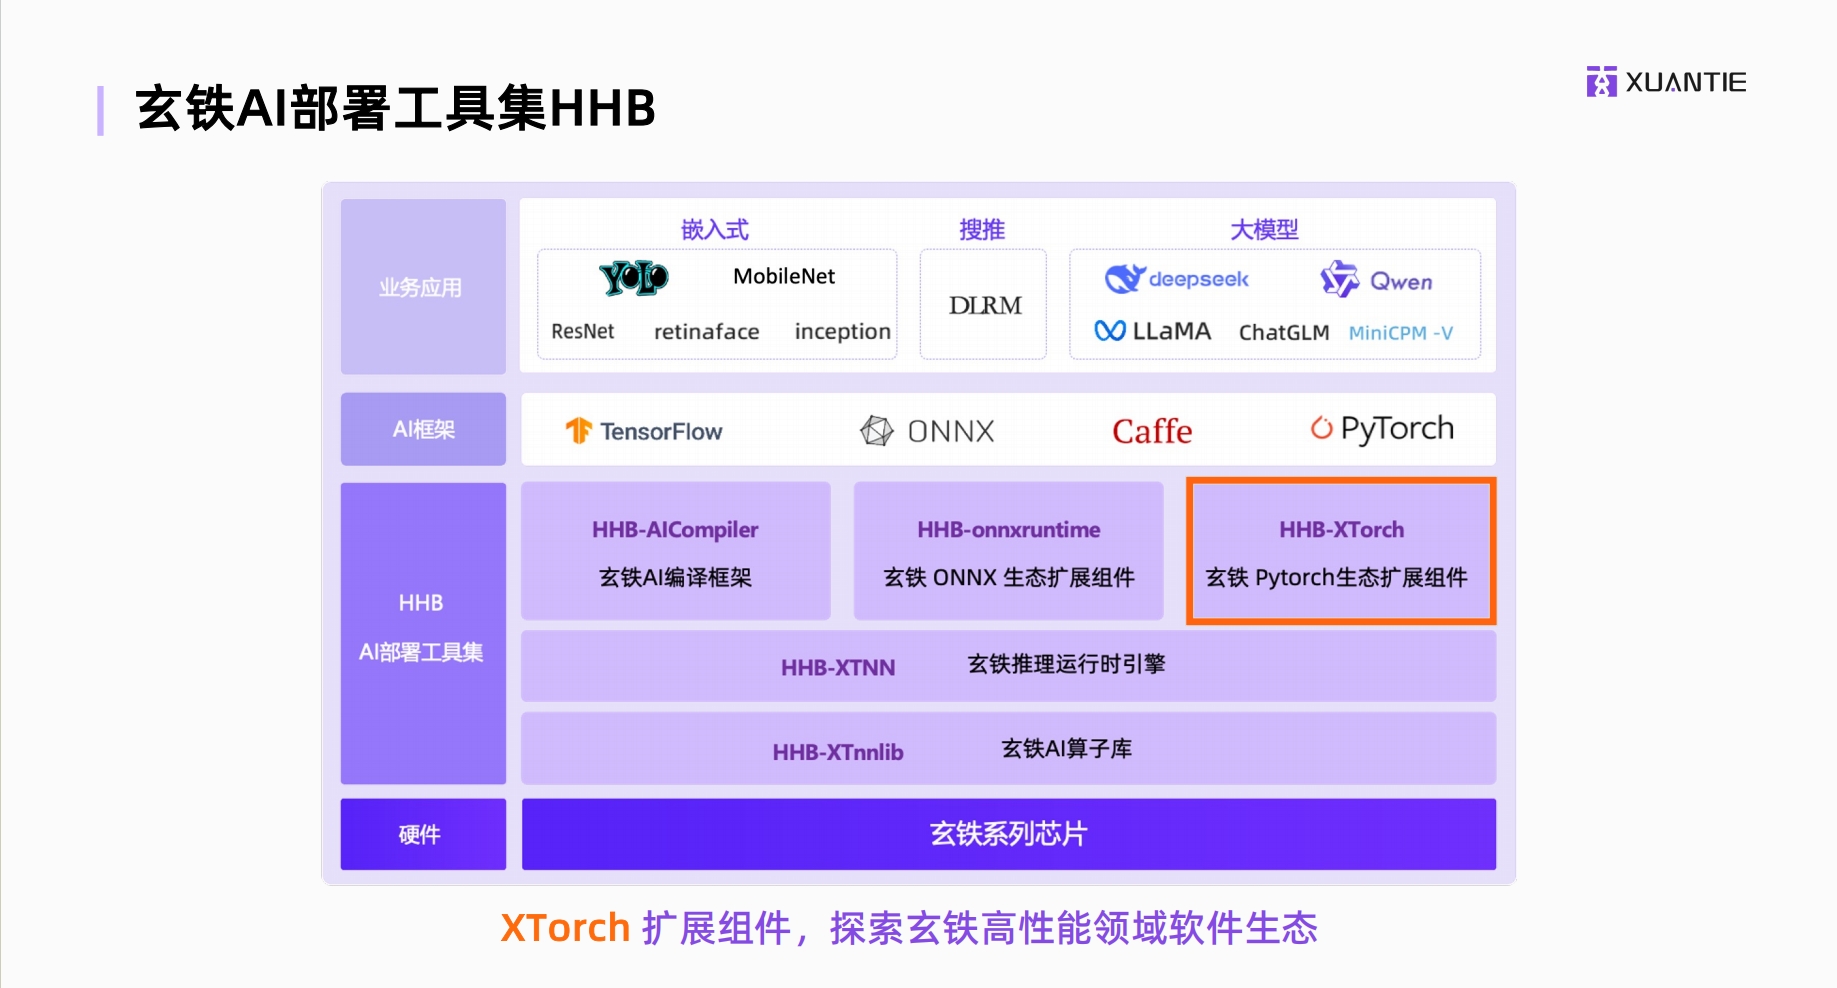Click the Qwen wordmark
Image resolution: width=1837 pixels, height=988 pixels.
coord(1401,282)
